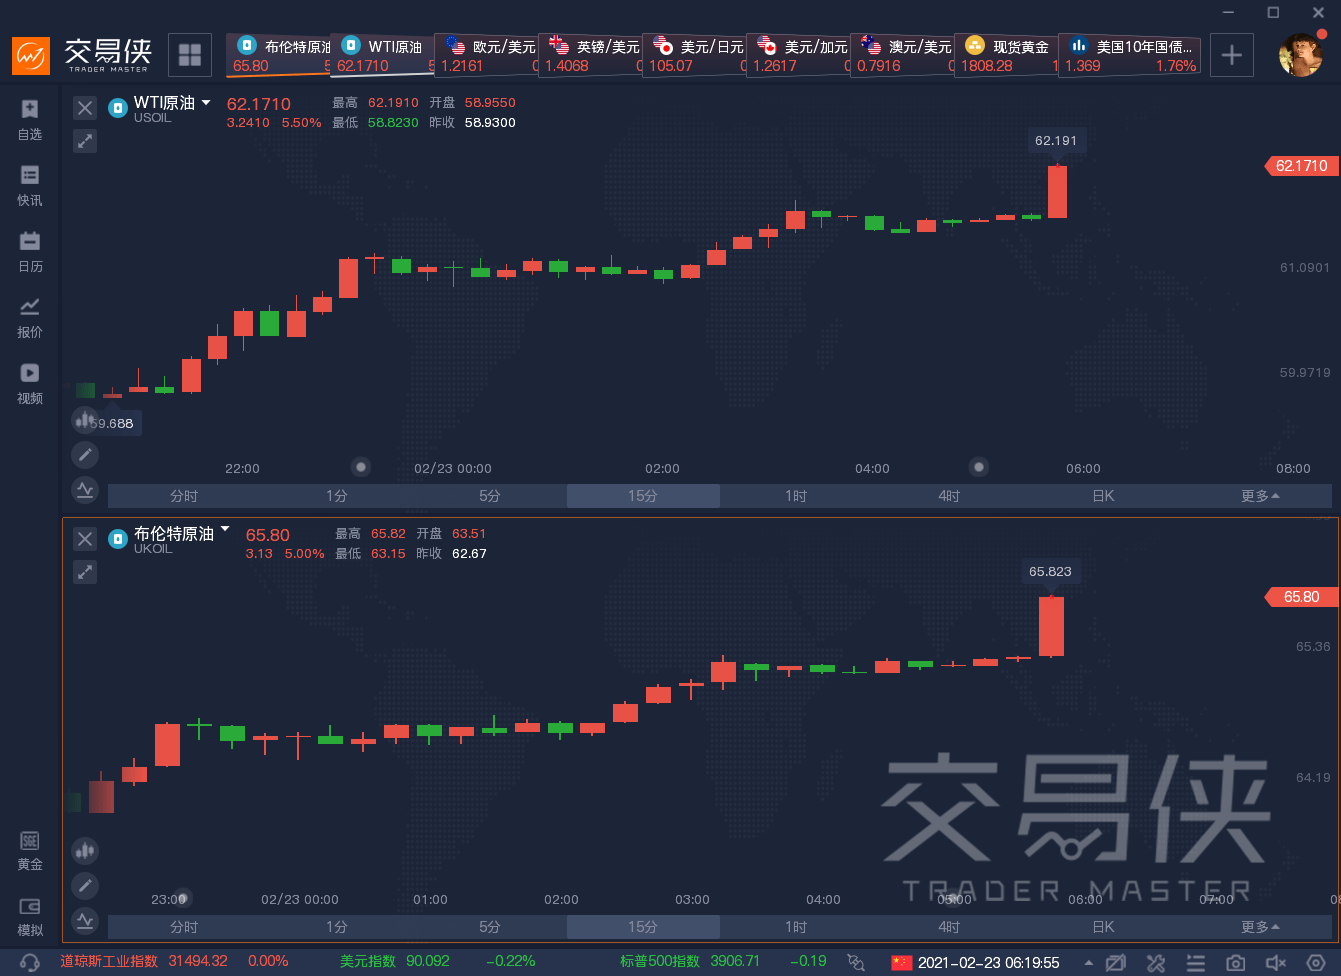Open indicators button in Brent chart
The width and height of the screenshot is (1341, 976).
pyautogui.click(x=85, y=920)
